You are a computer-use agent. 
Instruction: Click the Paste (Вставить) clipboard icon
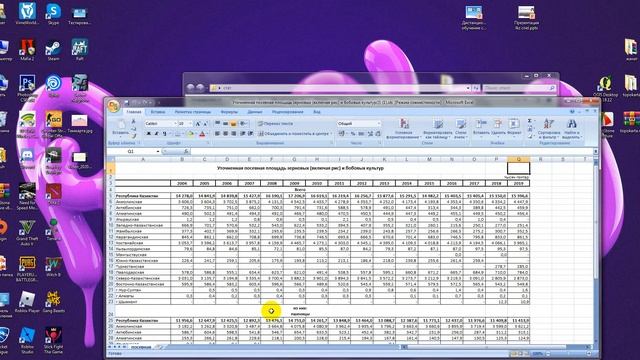tap(121, 124)
